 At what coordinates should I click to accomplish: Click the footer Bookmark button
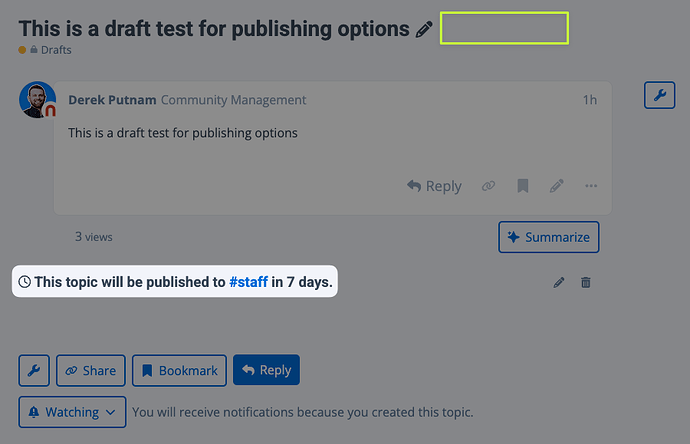[179, 371]
